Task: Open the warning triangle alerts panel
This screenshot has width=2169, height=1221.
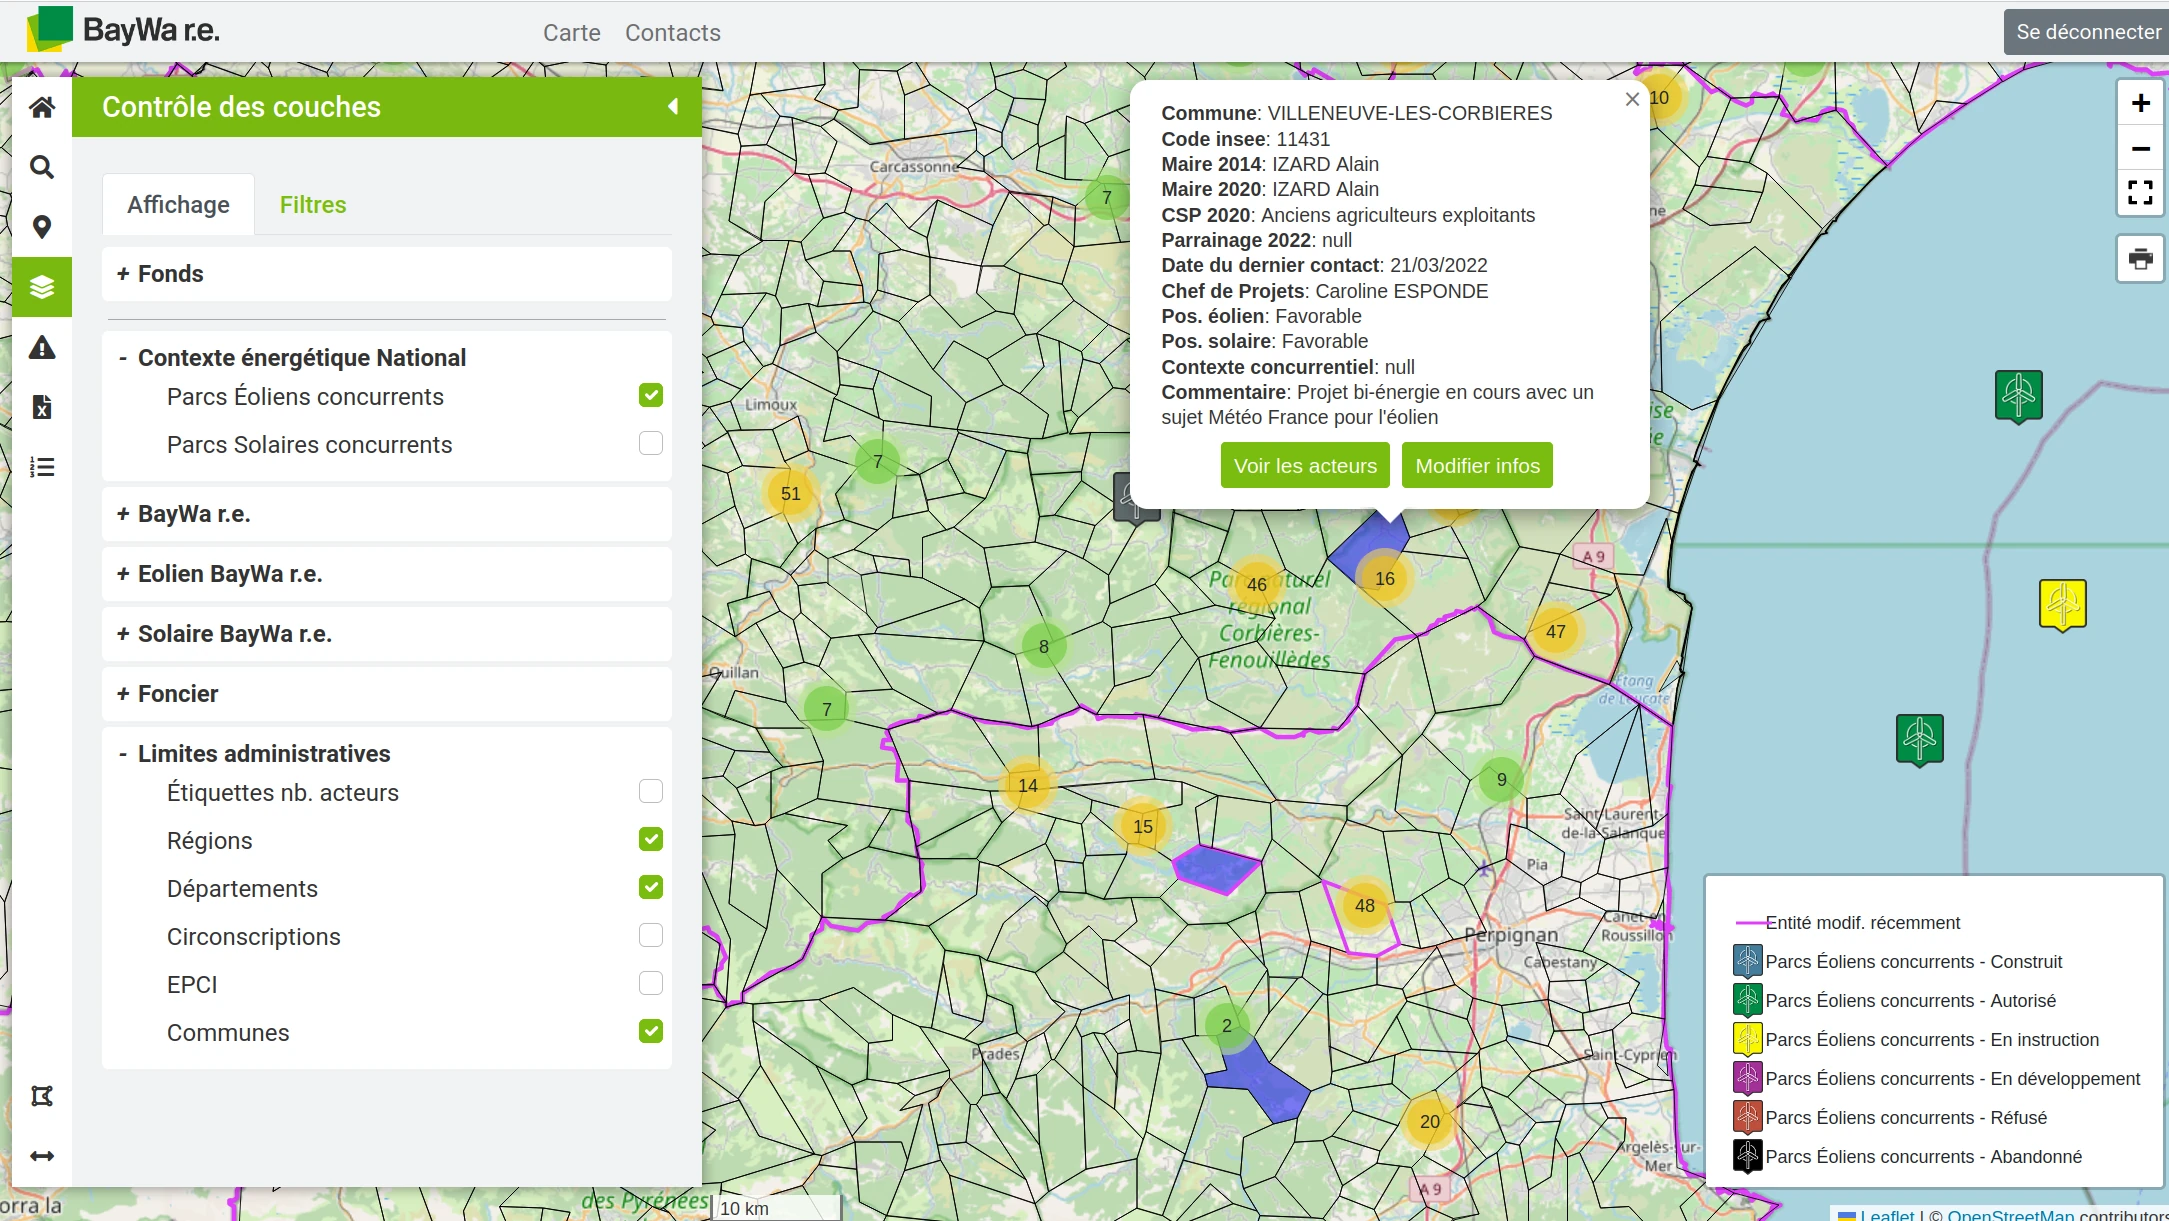Action: 41,347
